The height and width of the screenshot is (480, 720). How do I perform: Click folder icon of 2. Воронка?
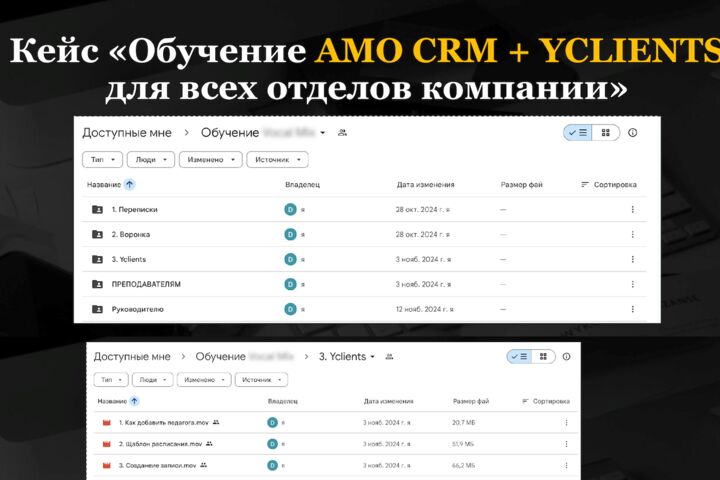tap(97, 234)
